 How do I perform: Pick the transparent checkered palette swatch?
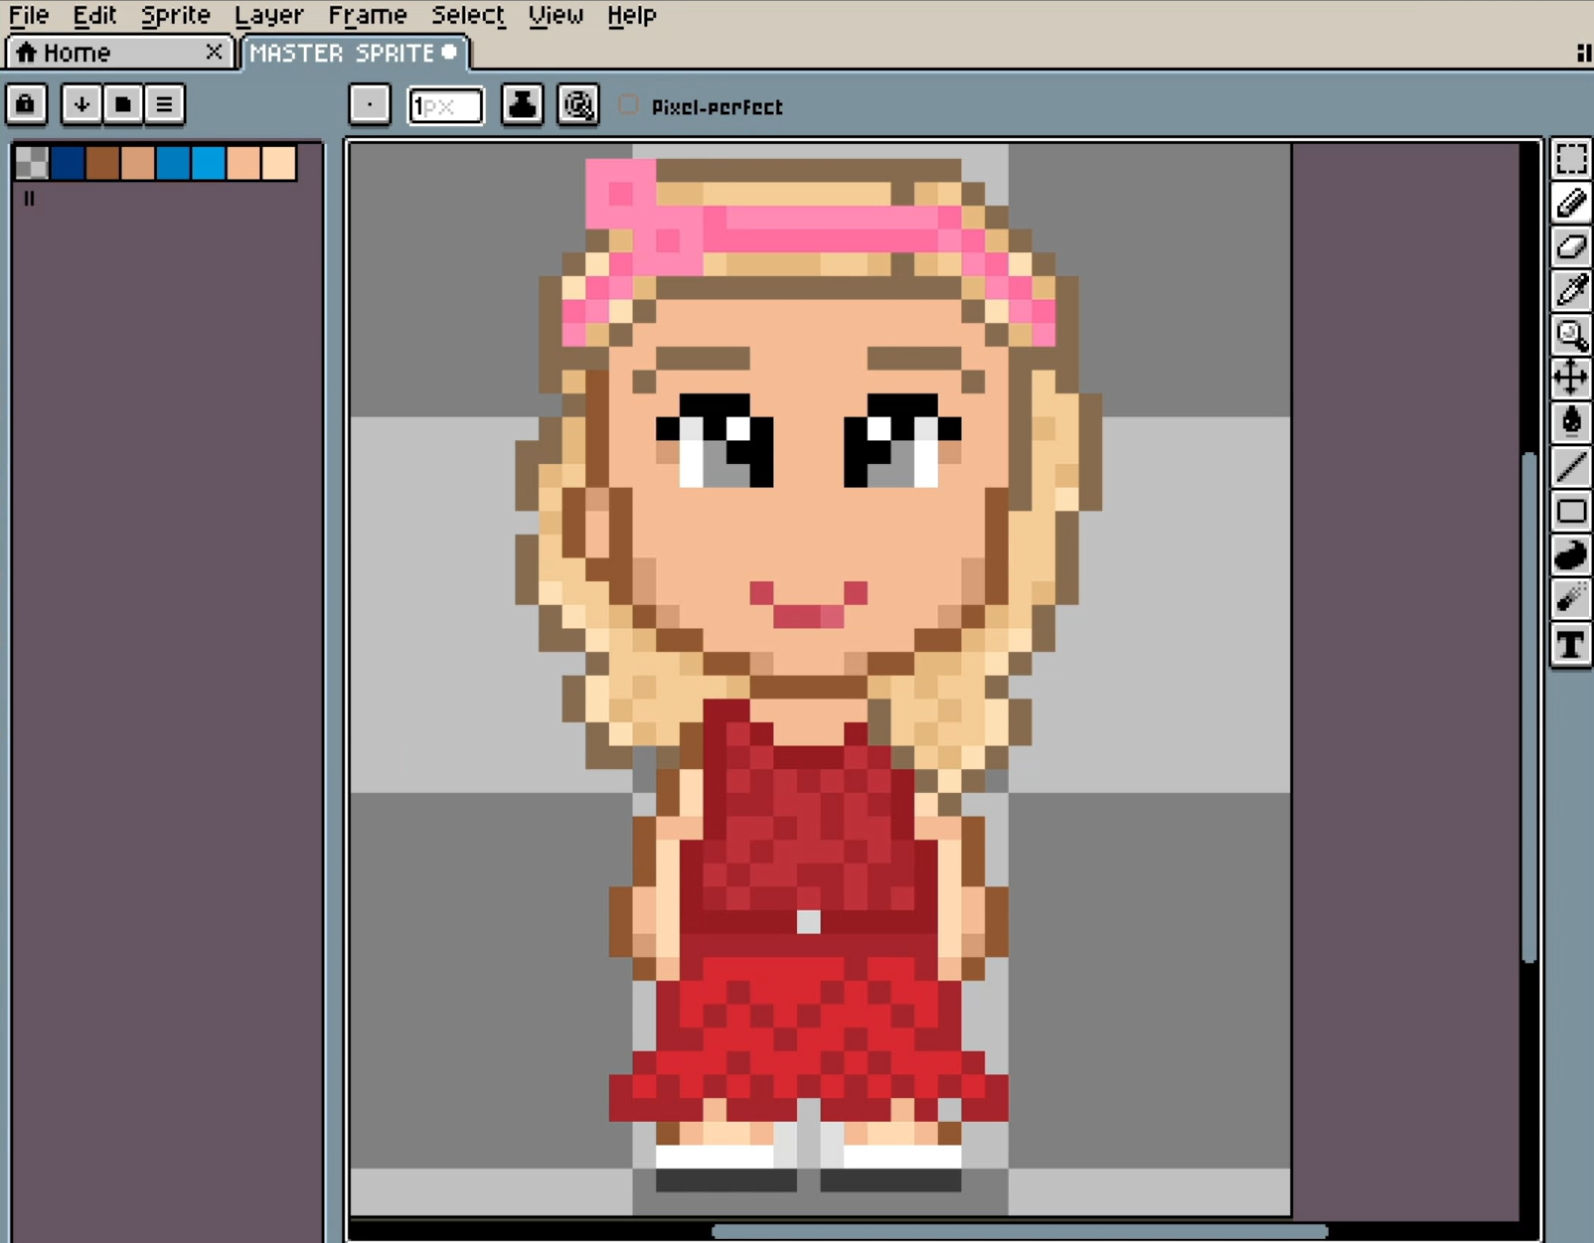coord(32,162)
